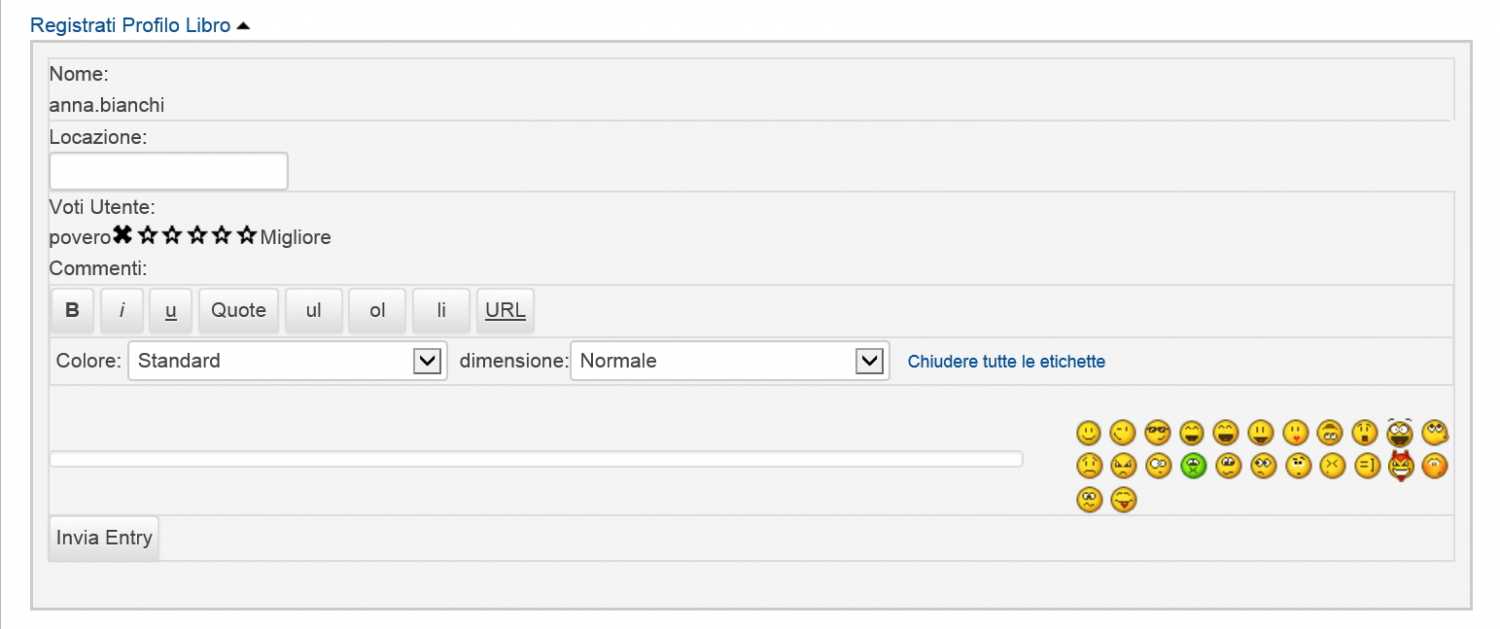Image resolution: width=1500 pixels, height=629 pixels.
Task: Insert the kissing red-lips emoticon
Action: (1296, 433)
